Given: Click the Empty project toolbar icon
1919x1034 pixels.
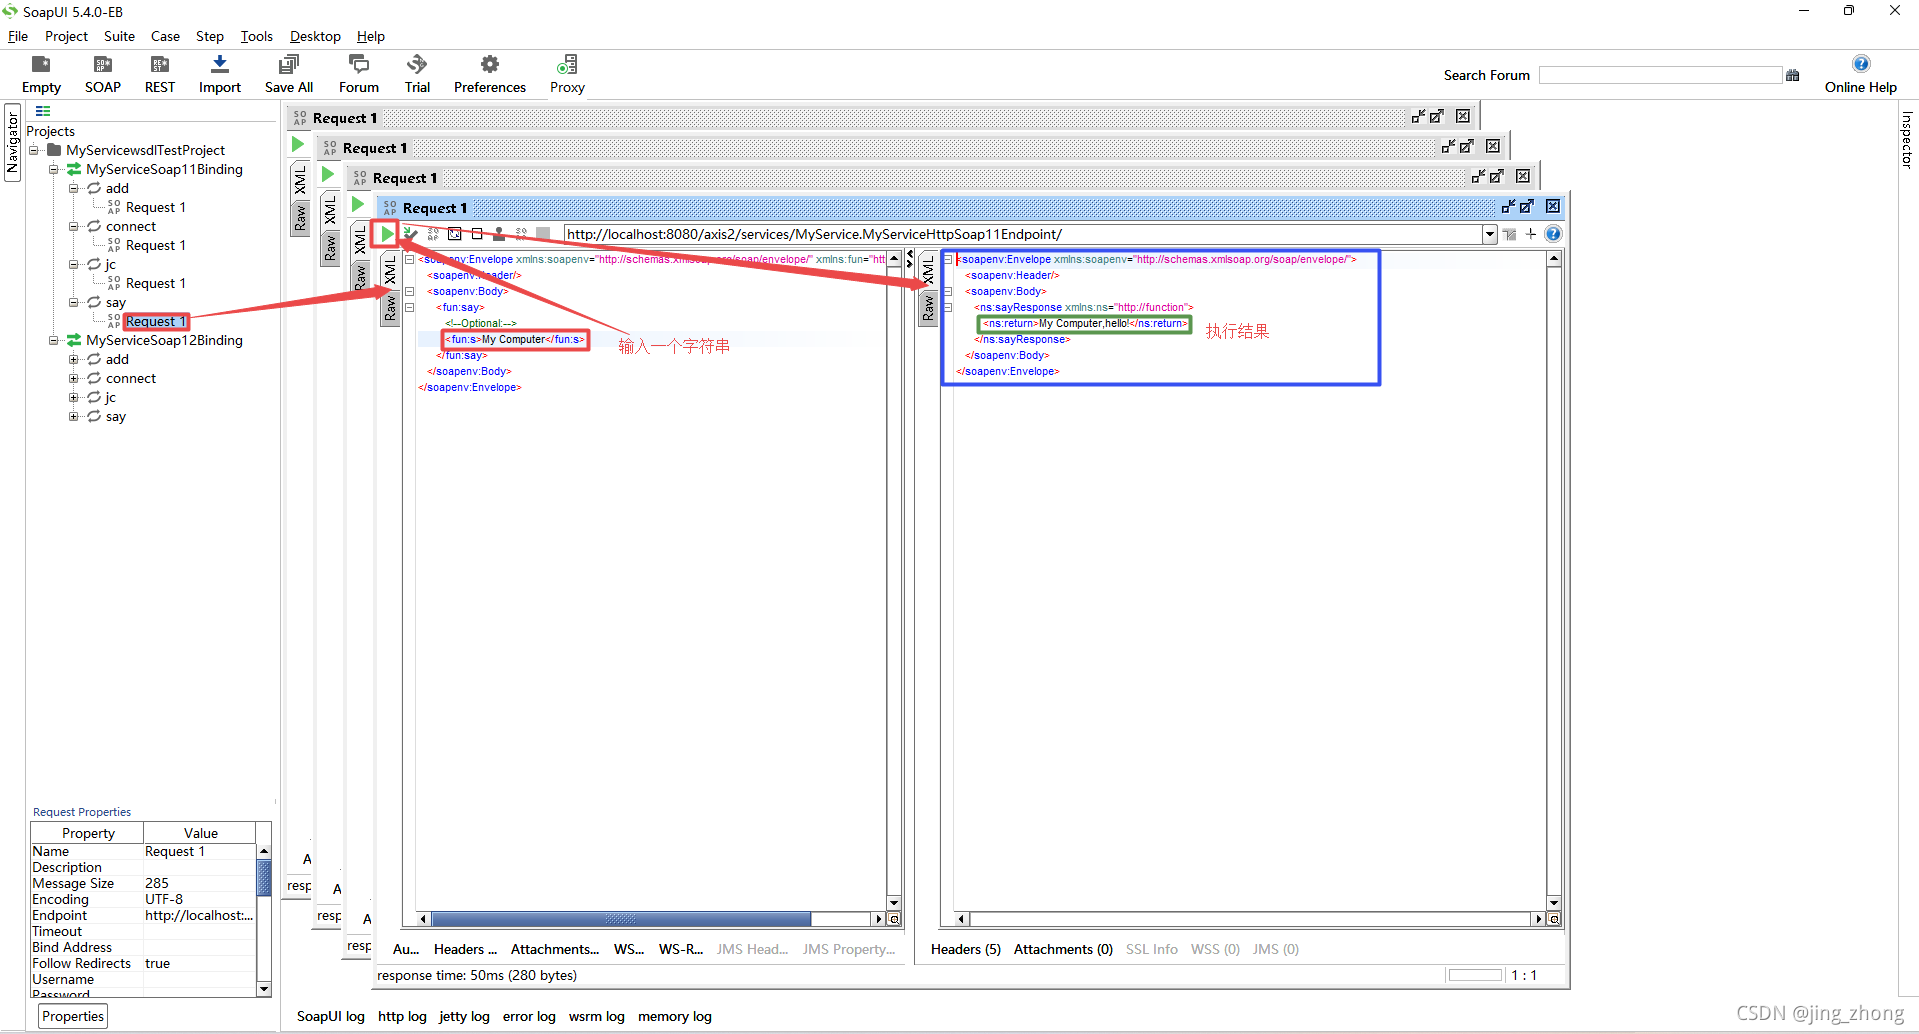Looking at the screenshot, I should coord(41,65).
